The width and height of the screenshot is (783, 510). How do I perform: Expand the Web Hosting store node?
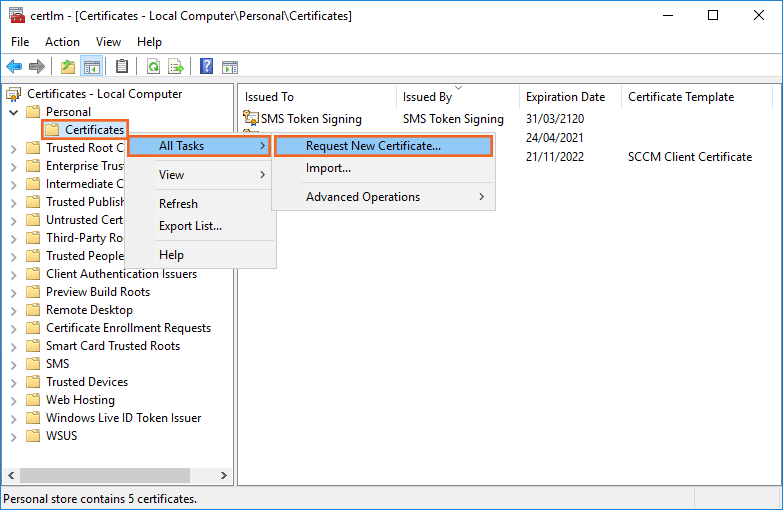coord(14,400)
